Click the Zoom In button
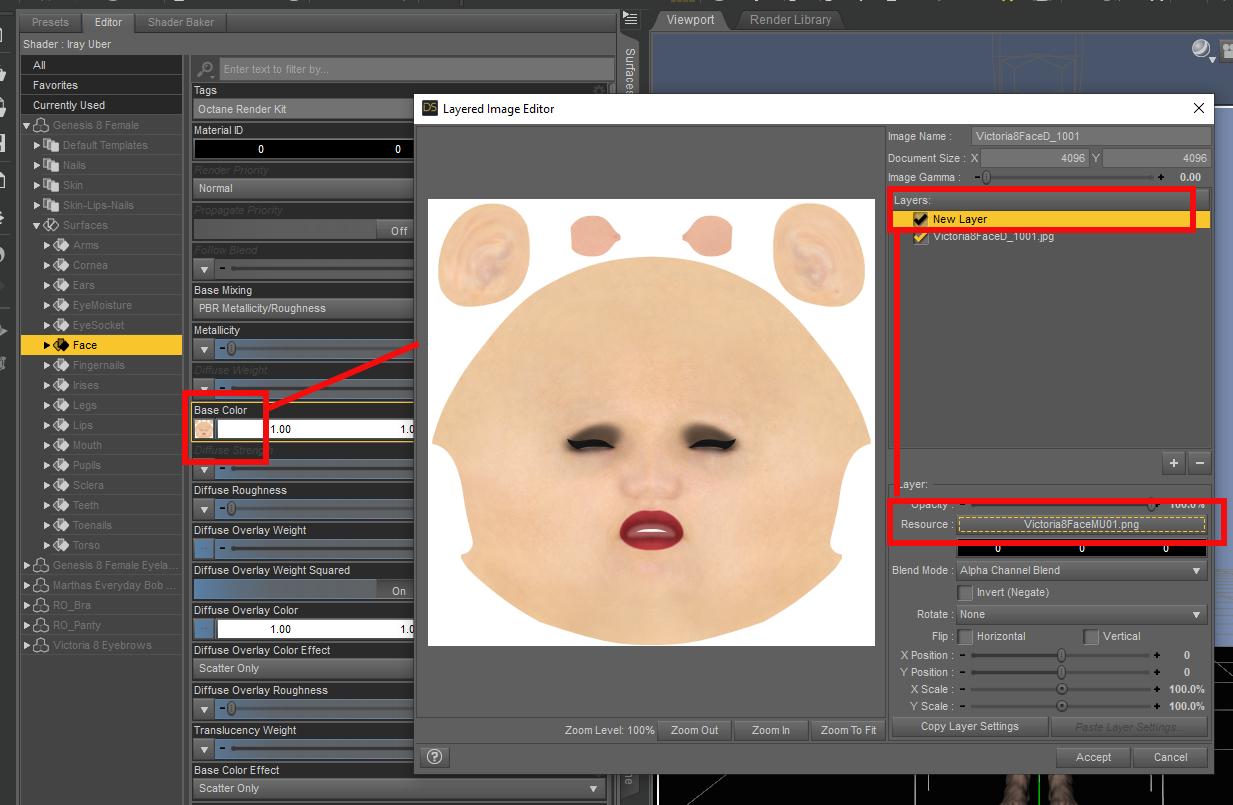Screen dimensions: 1233x805 tap(770, 730)
